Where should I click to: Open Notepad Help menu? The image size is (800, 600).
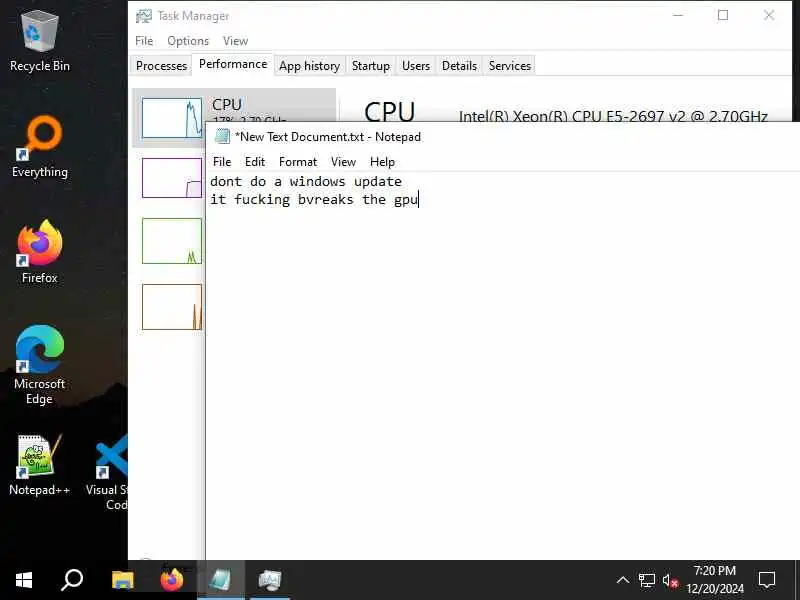[382, 162]
